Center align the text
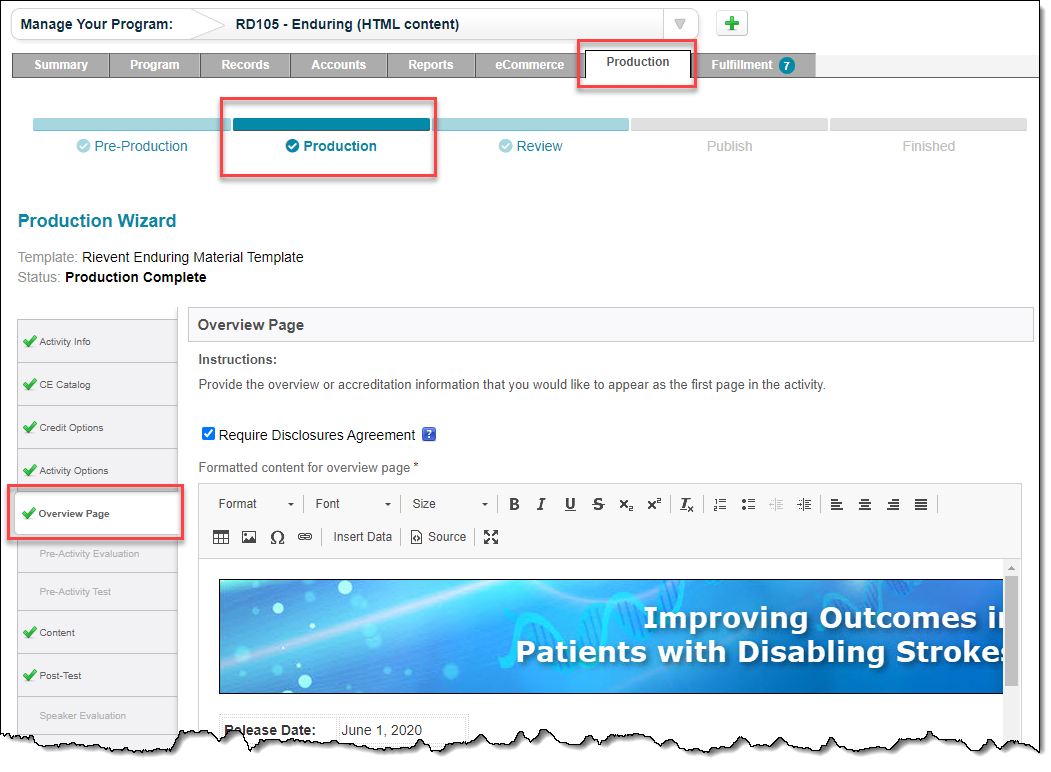 pyautogui.click(x=865, y=504)
